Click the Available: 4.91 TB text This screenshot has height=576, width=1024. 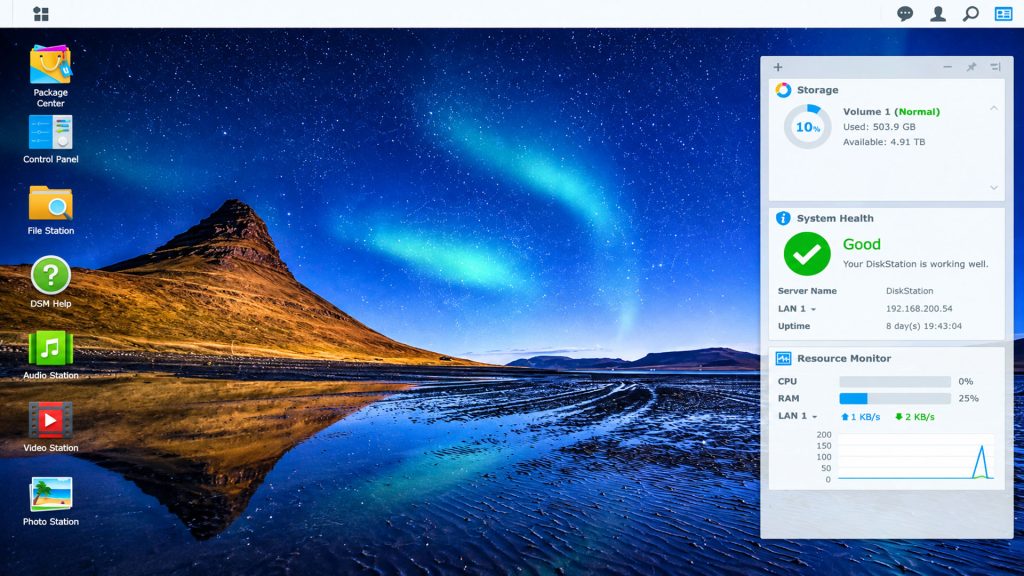click(x=884, y=142)
